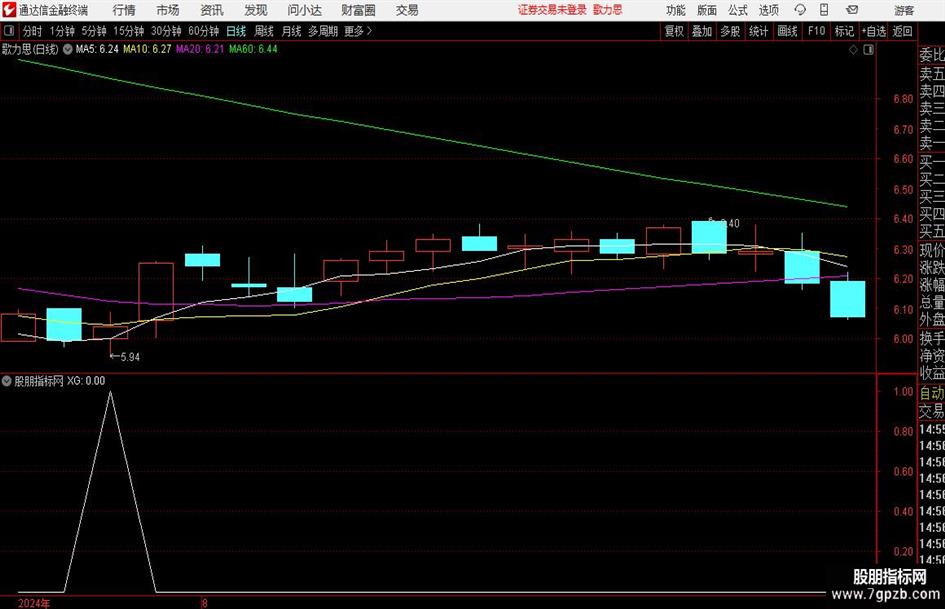
Task: Open the 版面 menu
Action: pos(707,10)
